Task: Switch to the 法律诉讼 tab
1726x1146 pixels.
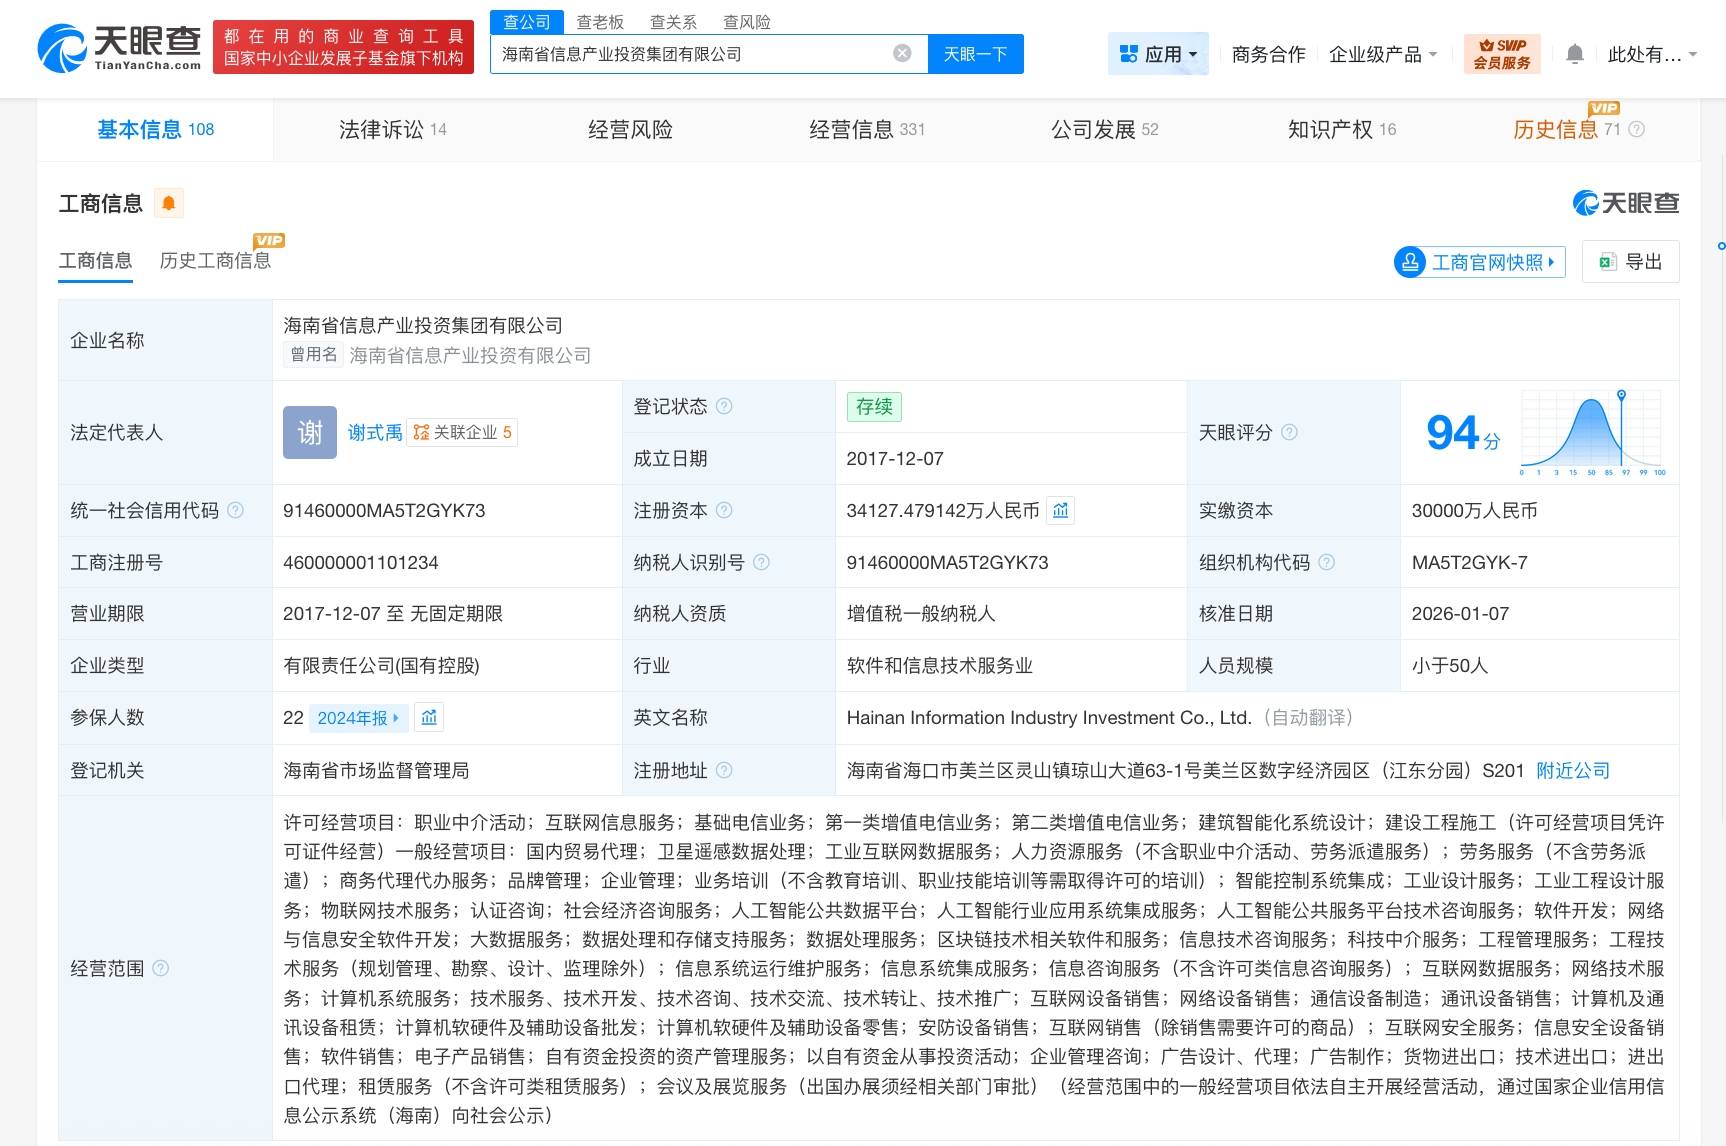Action: [392, 129]
